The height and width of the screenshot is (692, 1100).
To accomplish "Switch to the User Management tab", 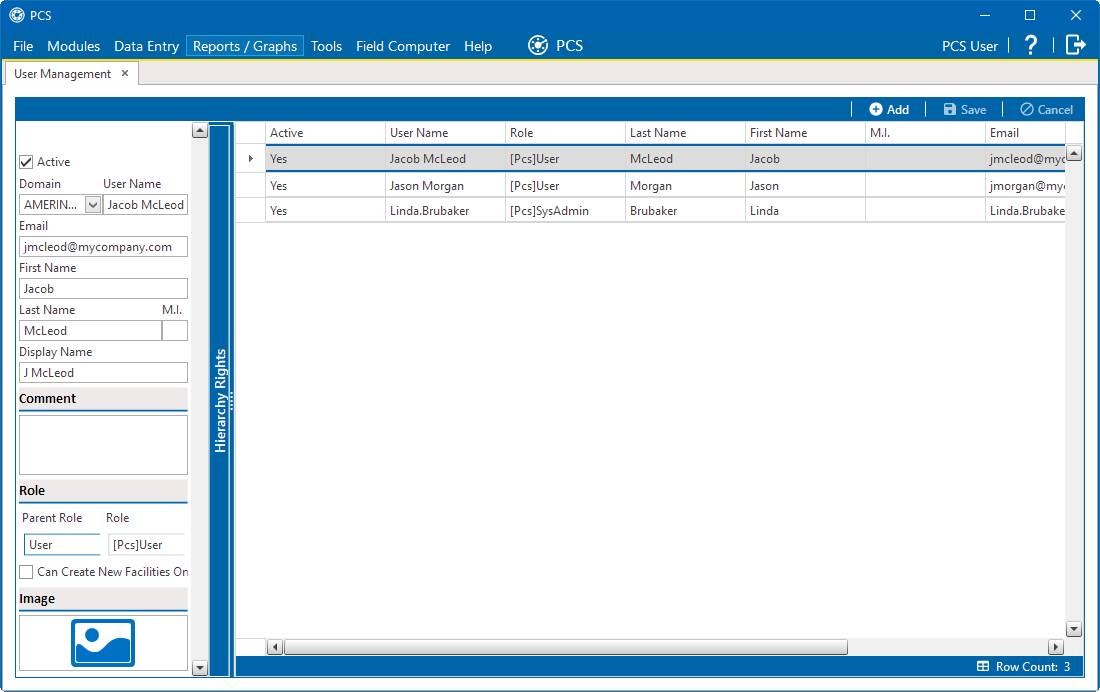I will [60, 73].
